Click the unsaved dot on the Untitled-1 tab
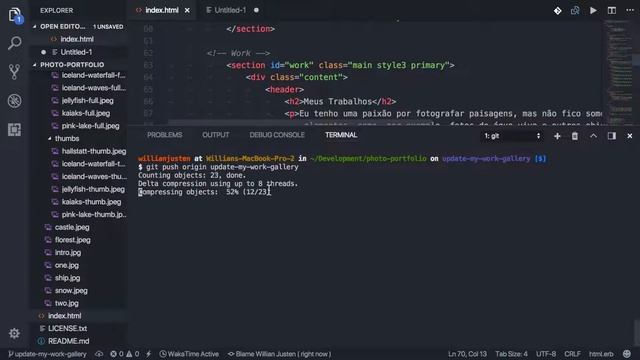The height and width of the screenshot is (360, 640). pos(256,10)
